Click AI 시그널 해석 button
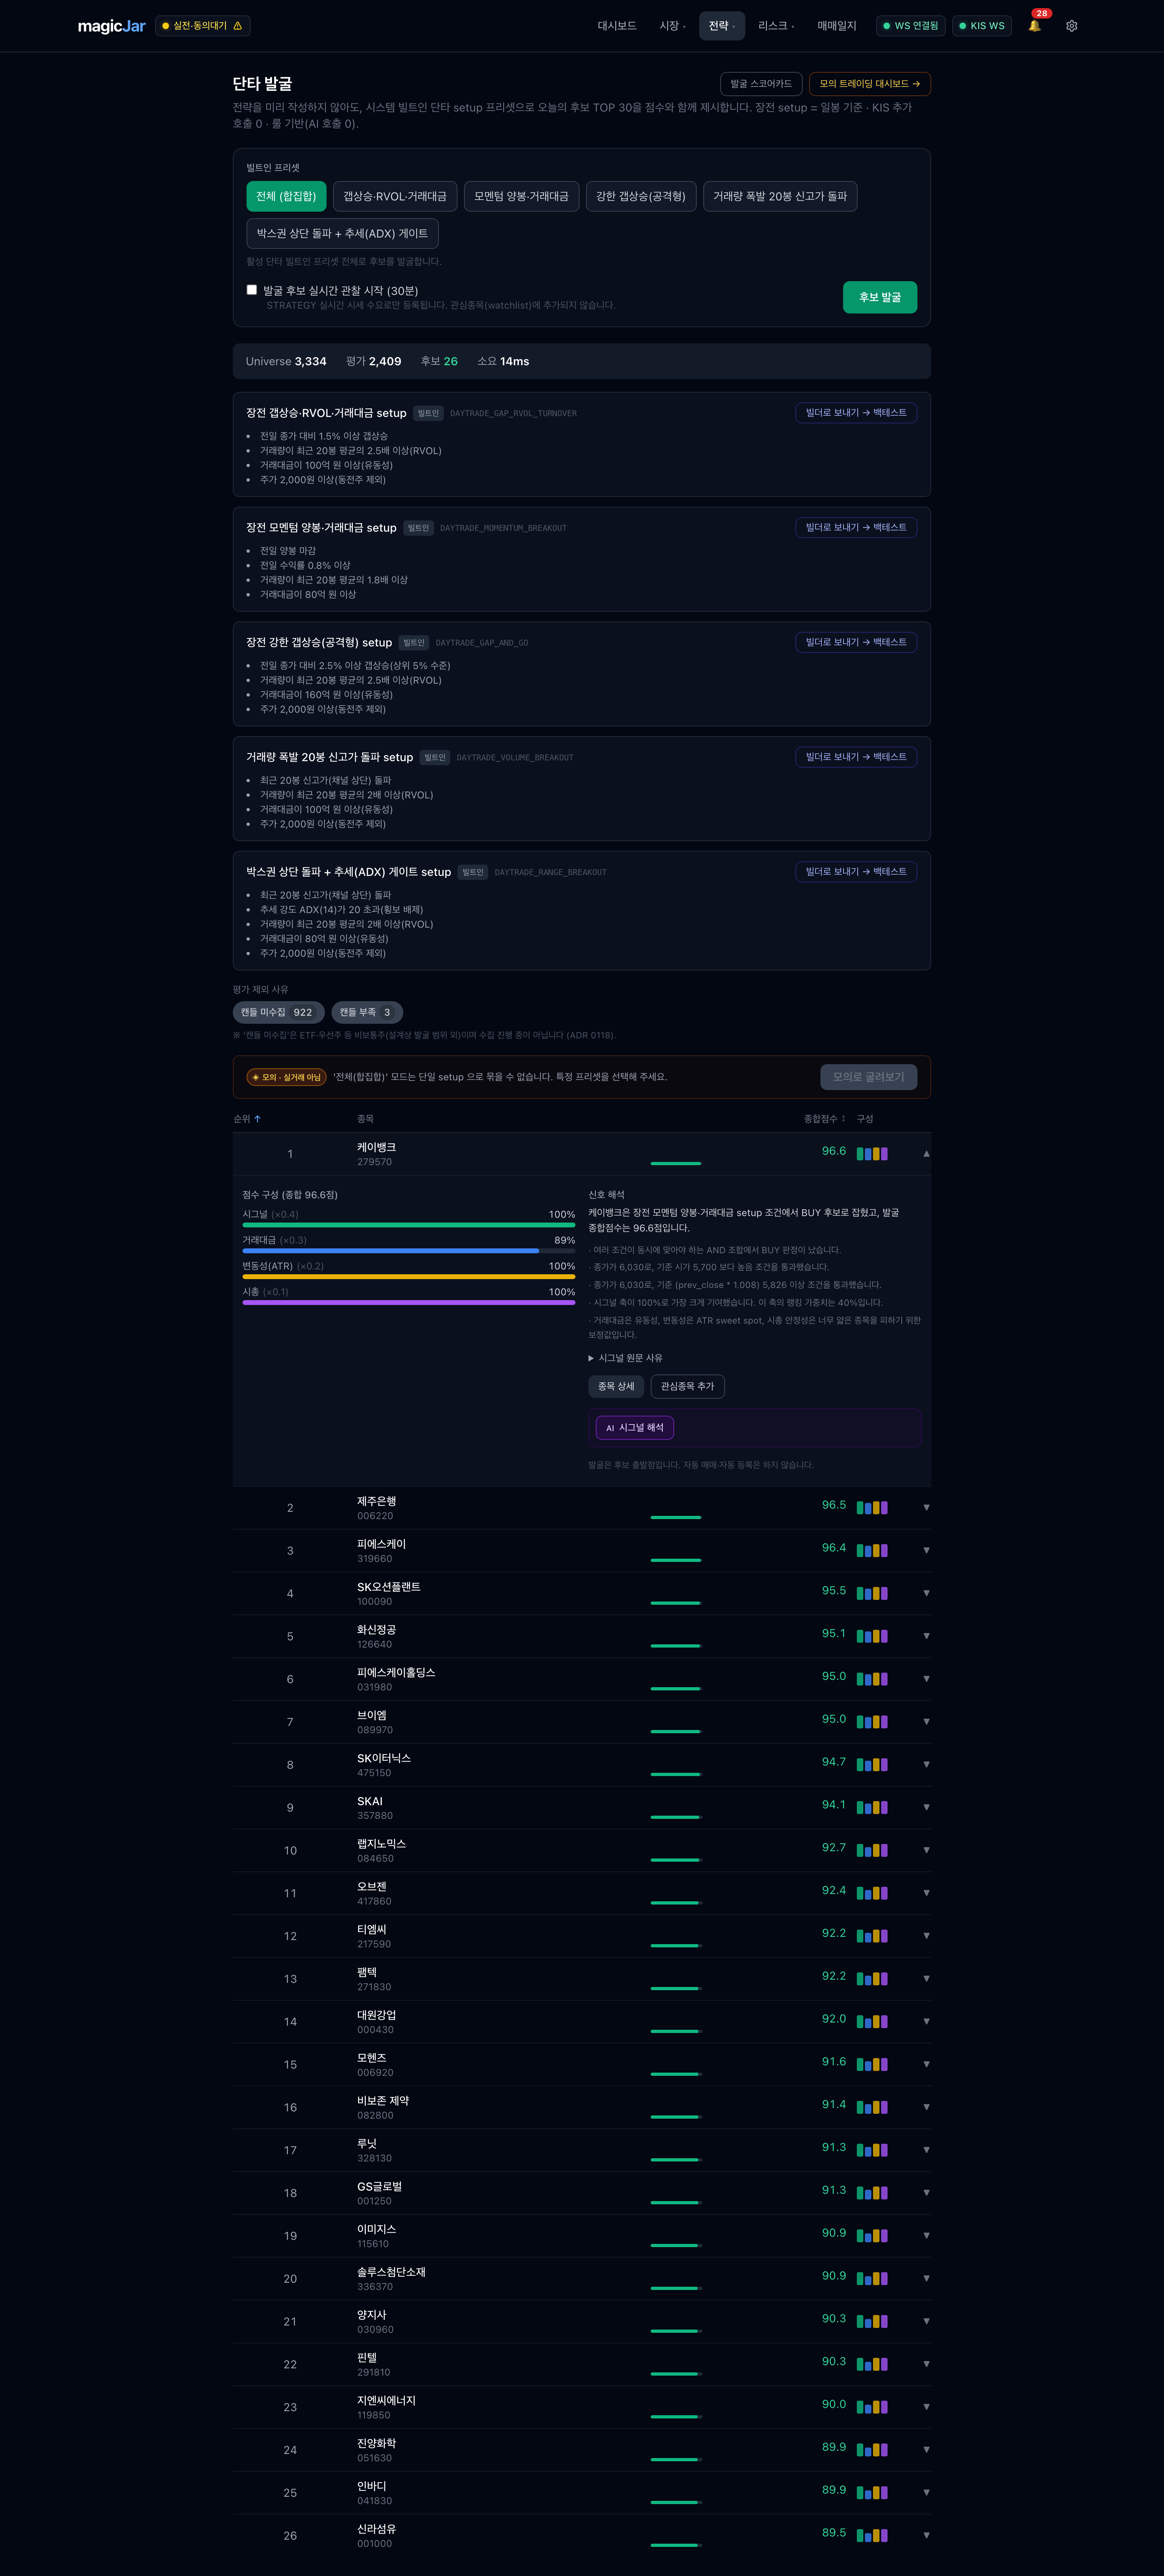This screenshot has width=1164, height=2576. (635, 1428)
